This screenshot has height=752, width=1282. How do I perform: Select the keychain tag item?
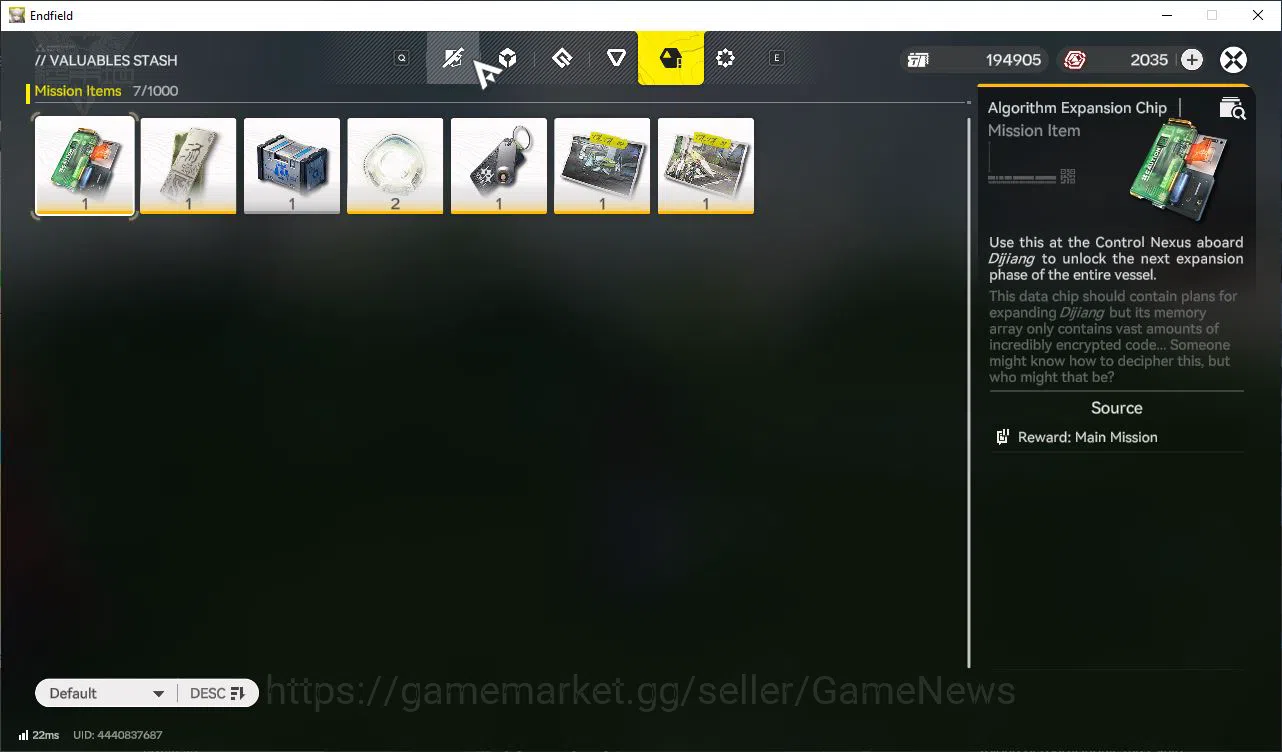click(x=499, y=166)
